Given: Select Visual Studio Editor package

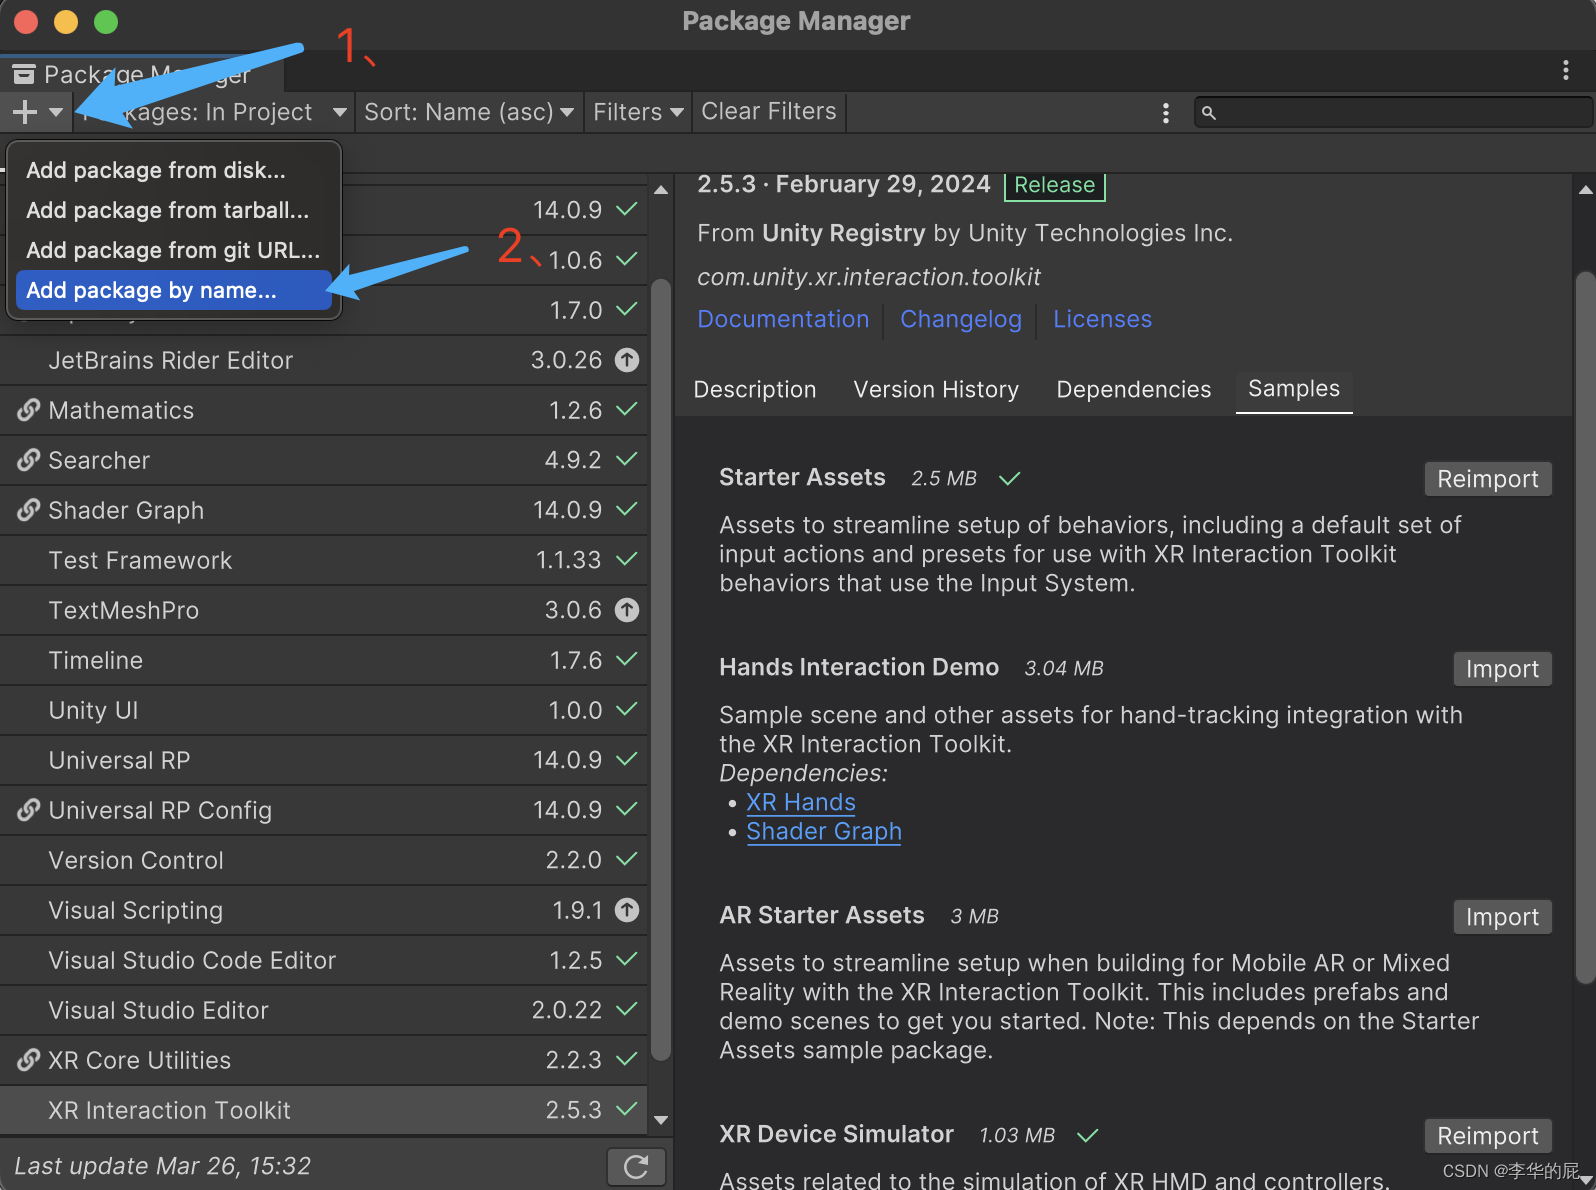Looking at the screenshot, I should [324, 1010].
